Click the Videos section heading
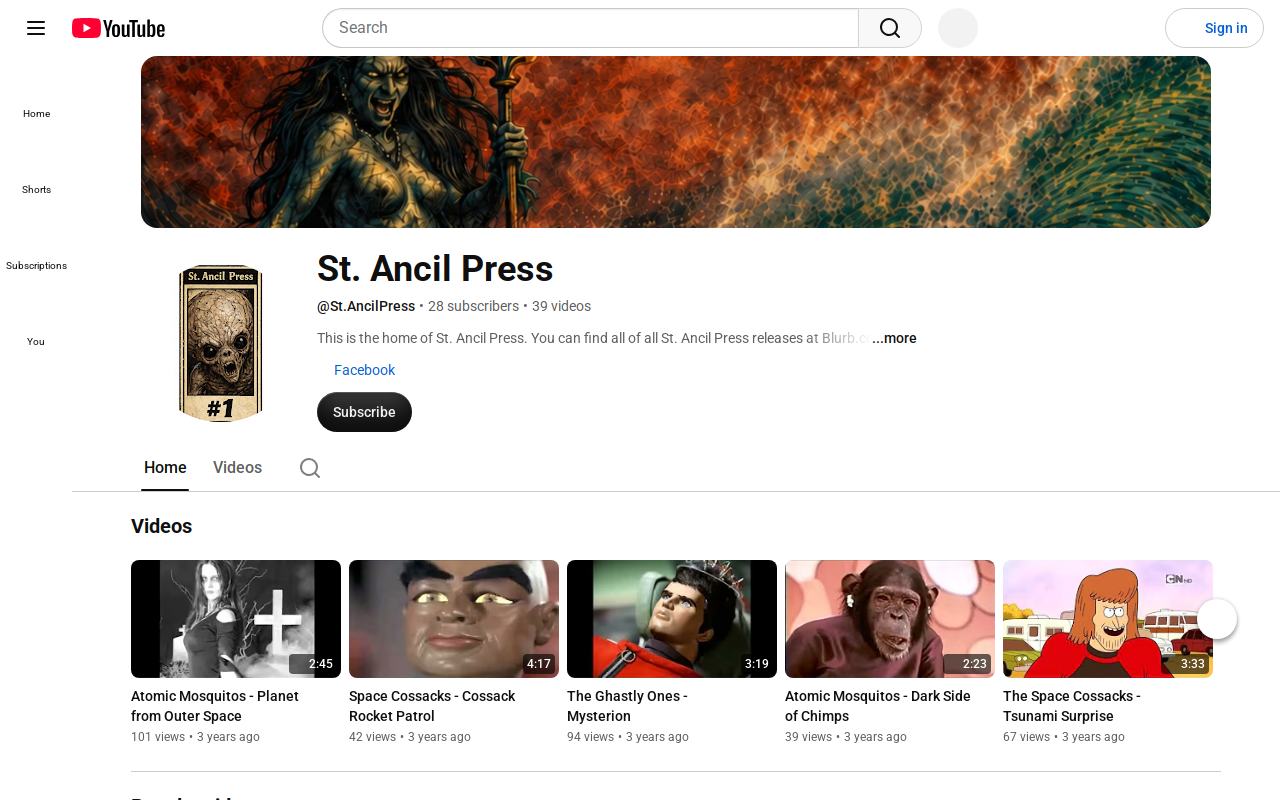The height and width of the screenshot is (800, 1280). pyautogui.click(x=161, y=526)
